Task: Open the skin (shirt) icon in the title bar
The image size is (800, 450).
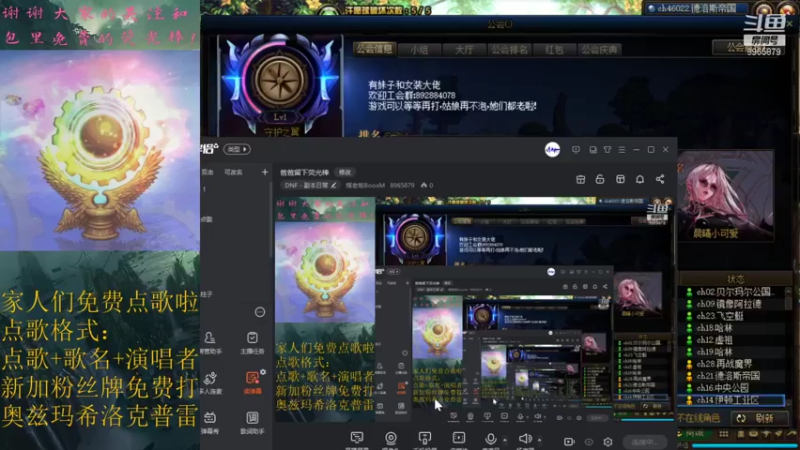Action: 607,149
